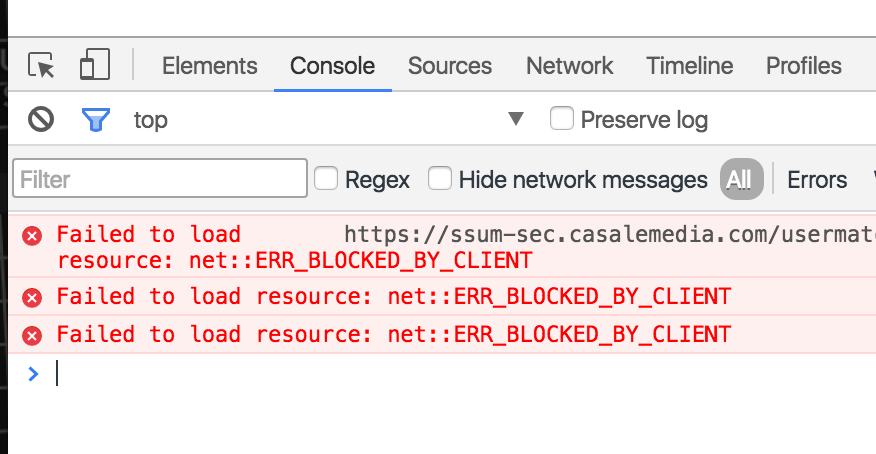Open the casalemedia.com resource link
The width and height of the screenshot is (876, 454).
(610, 235)
